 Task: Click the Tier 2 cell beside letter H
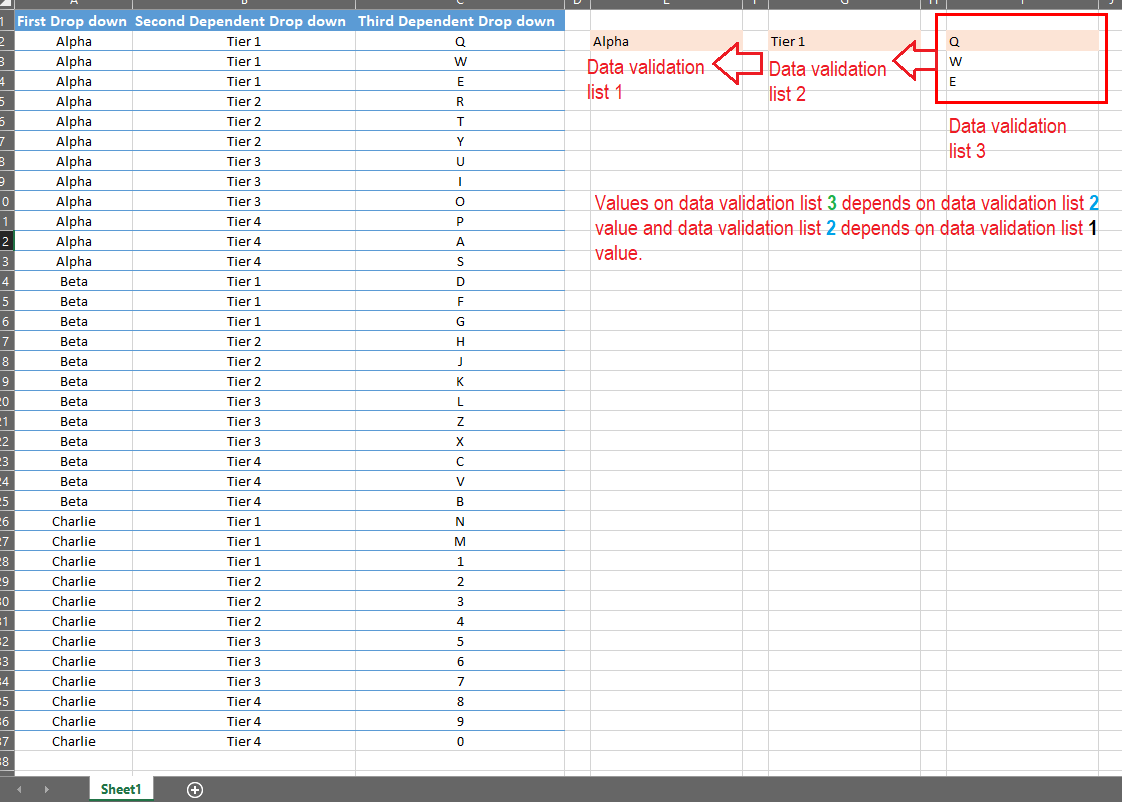click(244, 342)
